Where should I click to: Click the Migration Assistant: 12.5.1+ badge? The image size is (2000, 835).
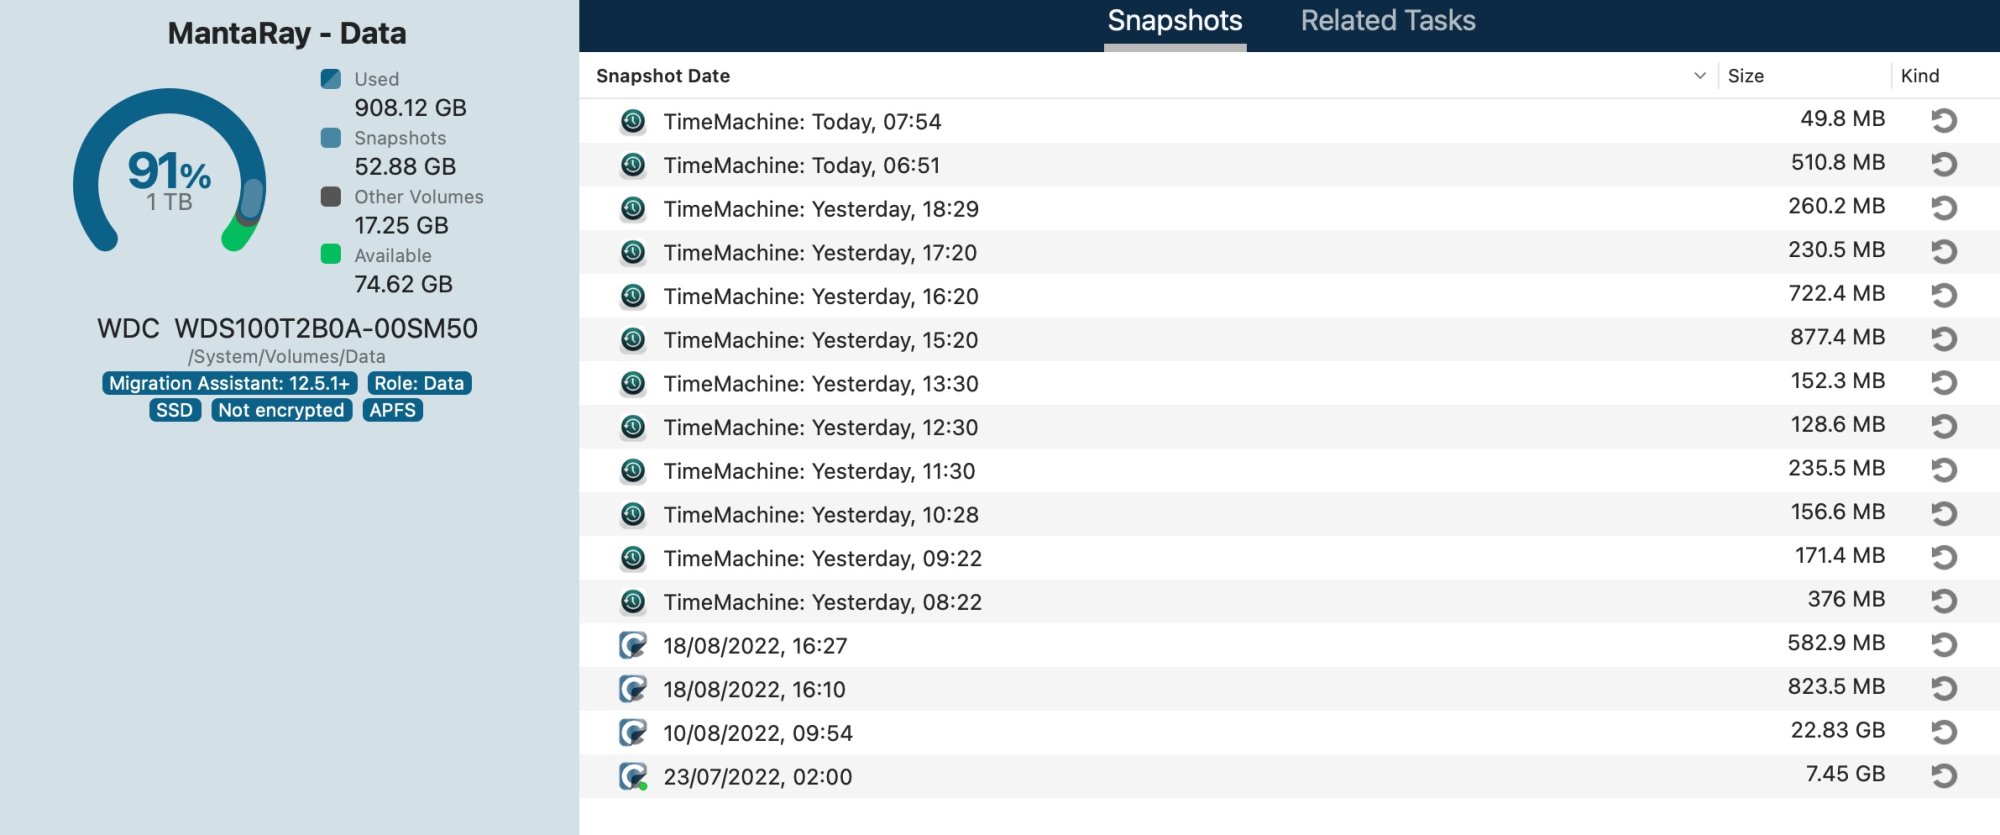click(x=229, y=383)
